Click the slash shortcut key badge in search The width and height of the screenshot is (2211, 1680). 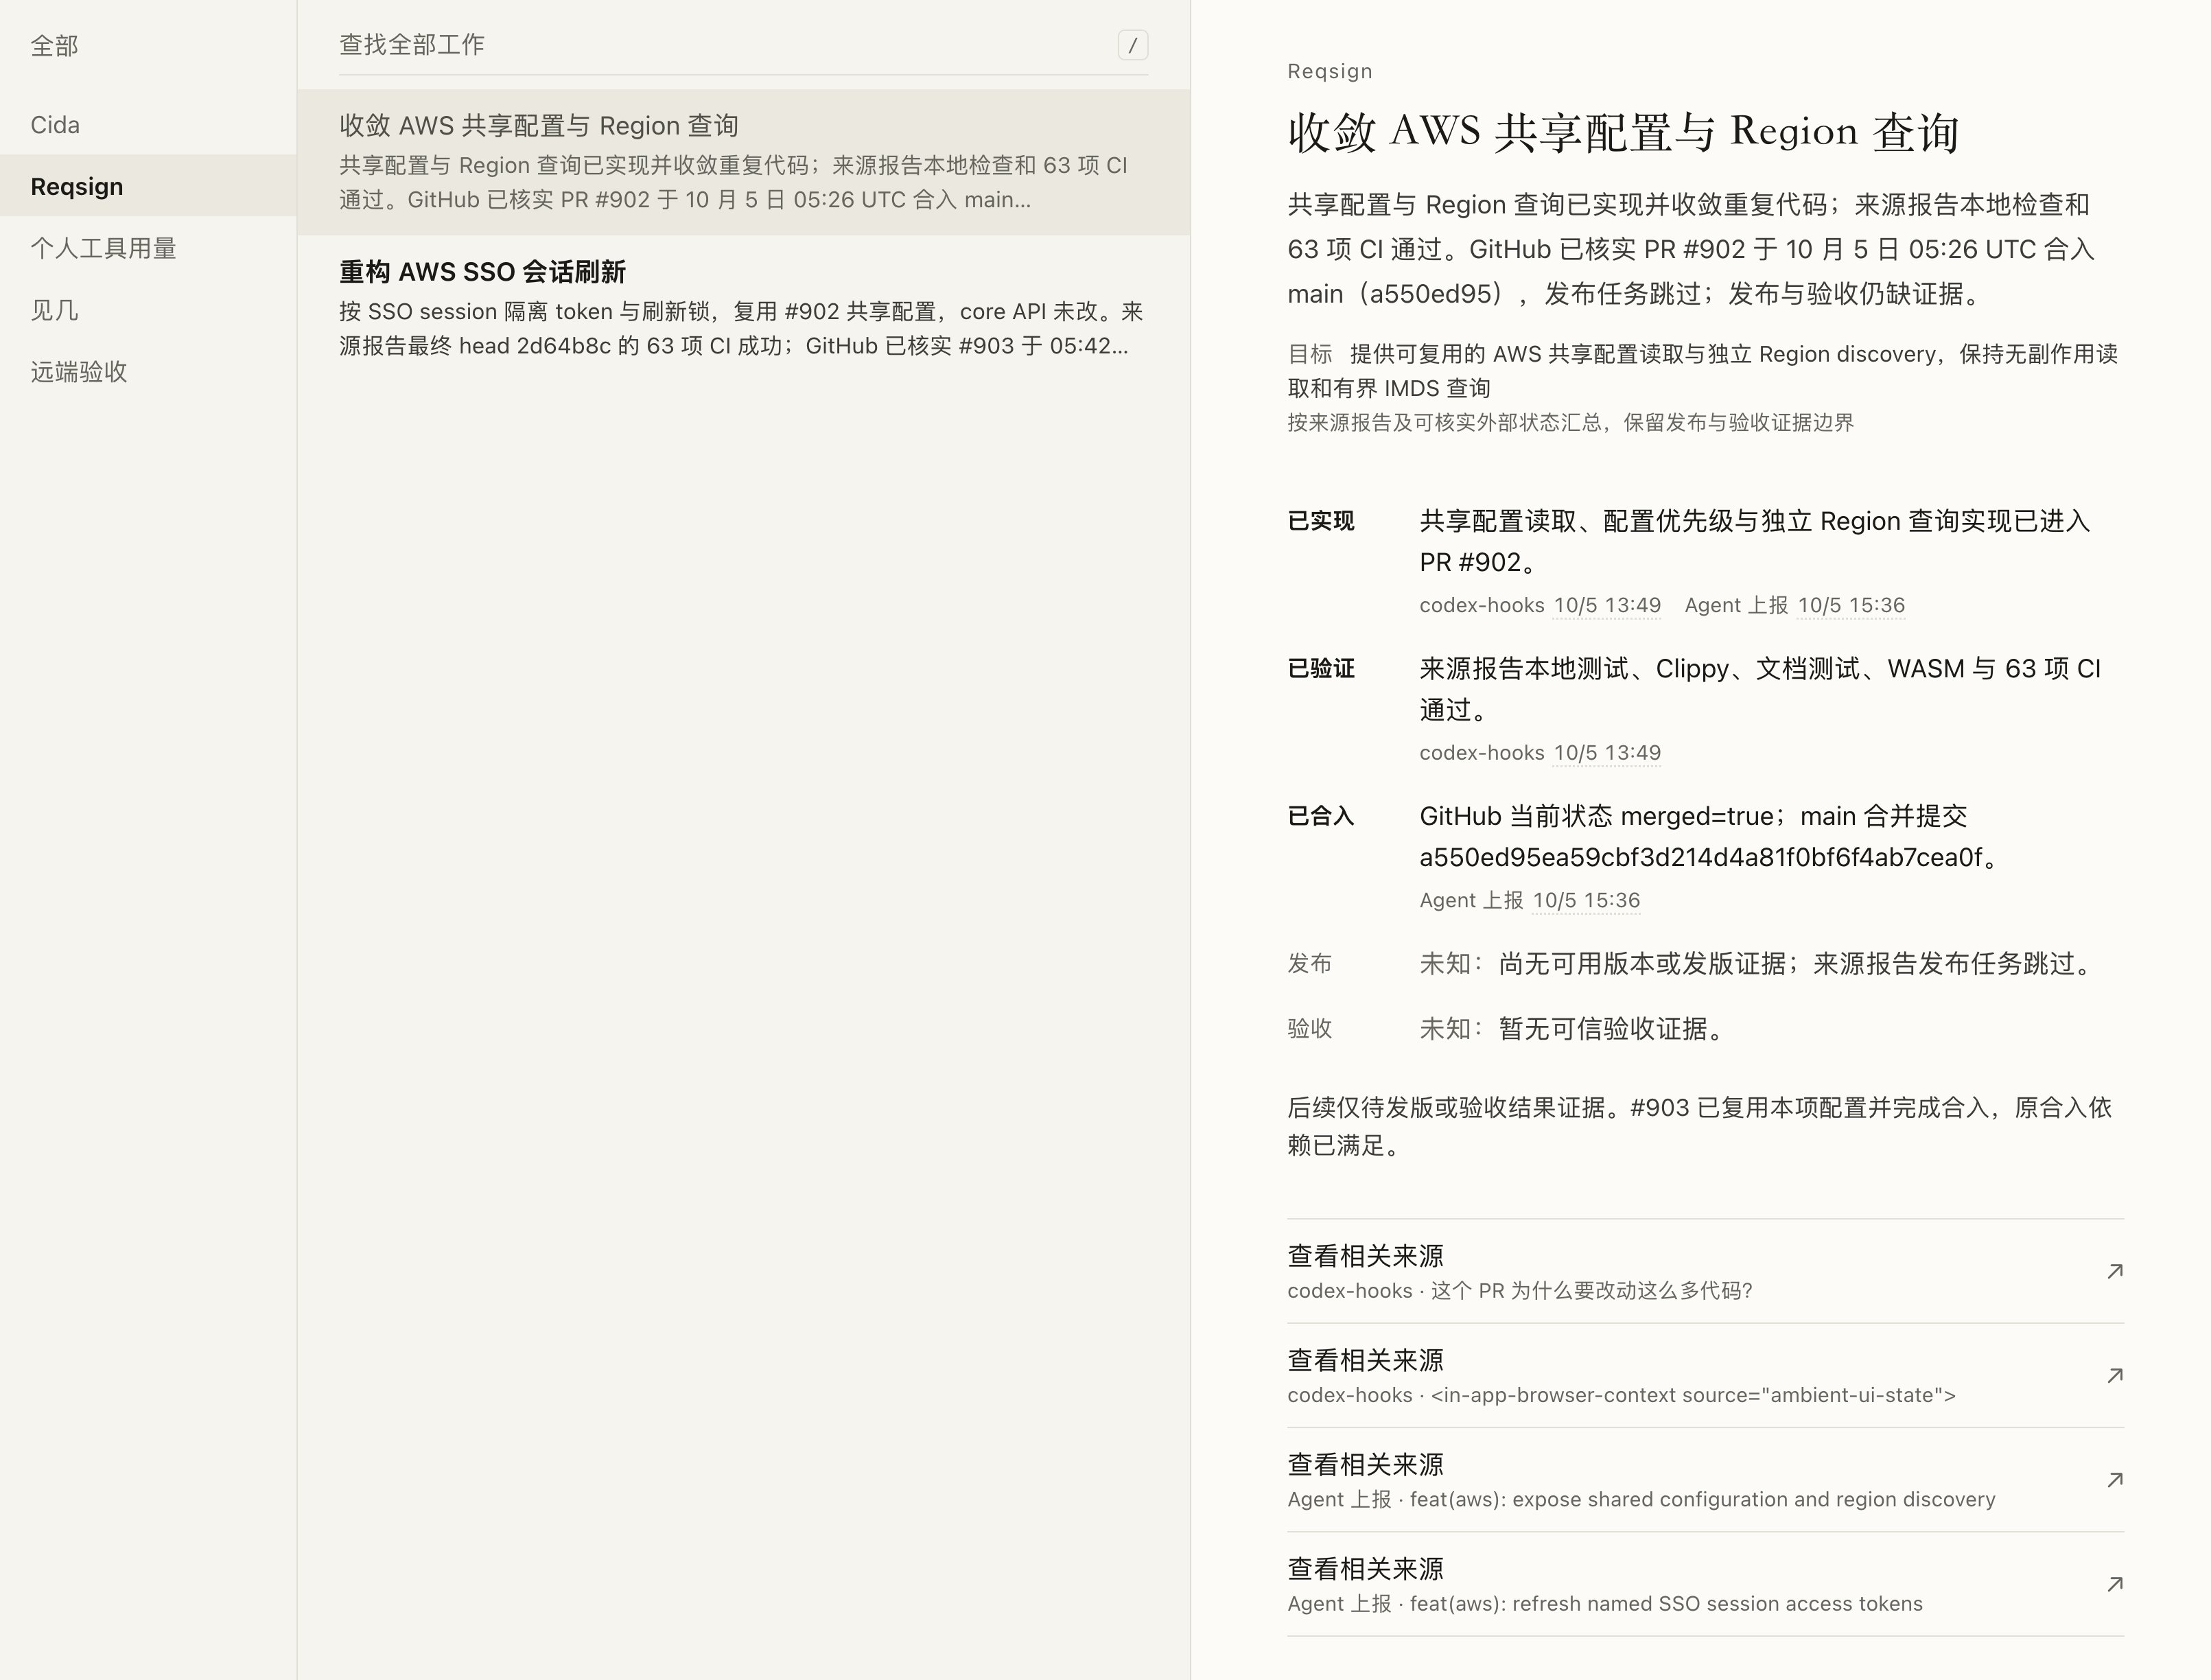(x=1132, y=45)
